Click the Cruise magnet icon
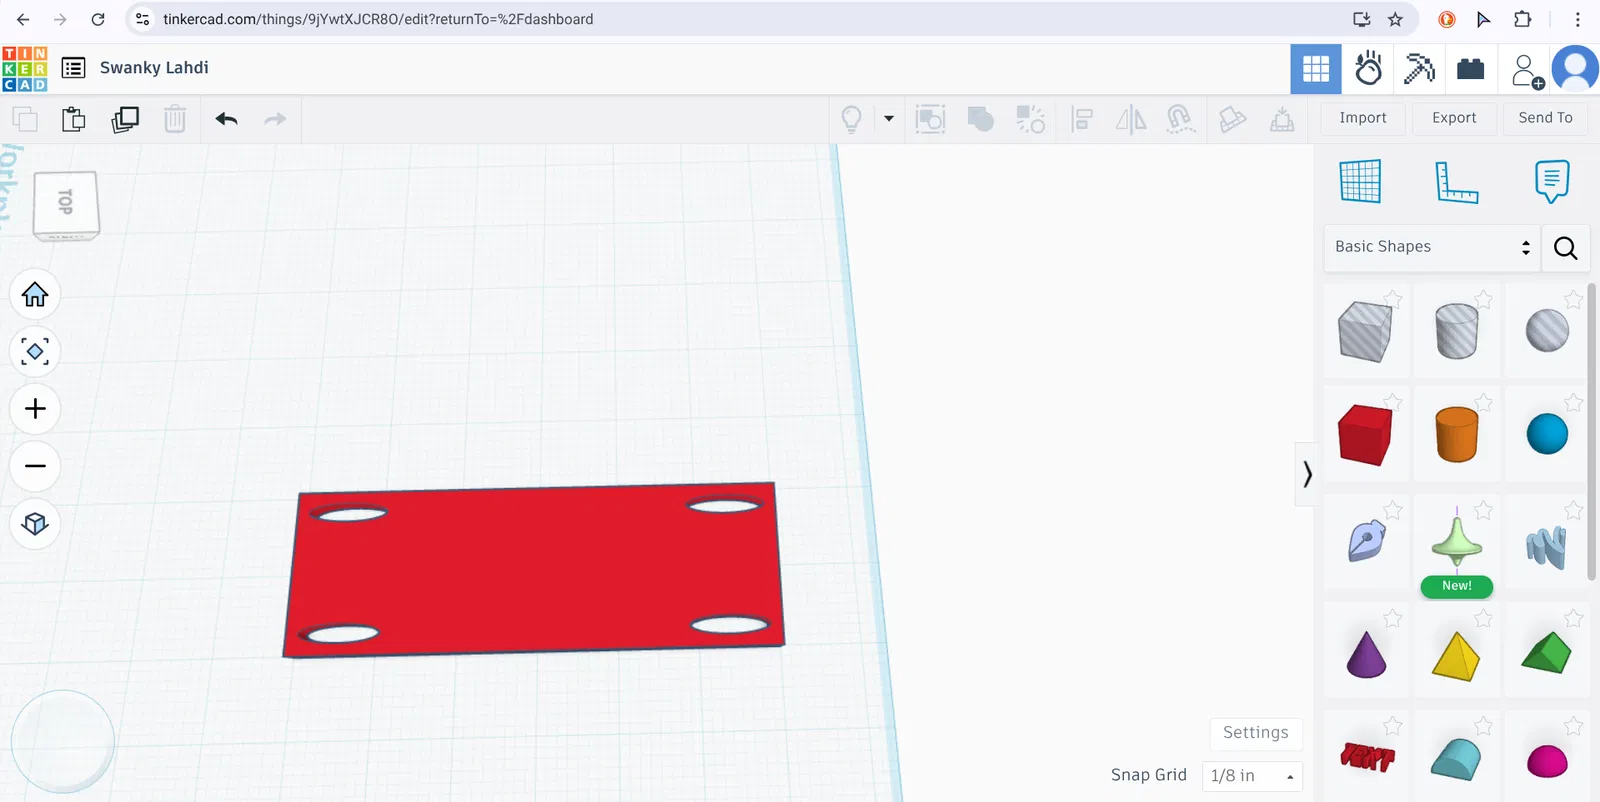 1181,119
